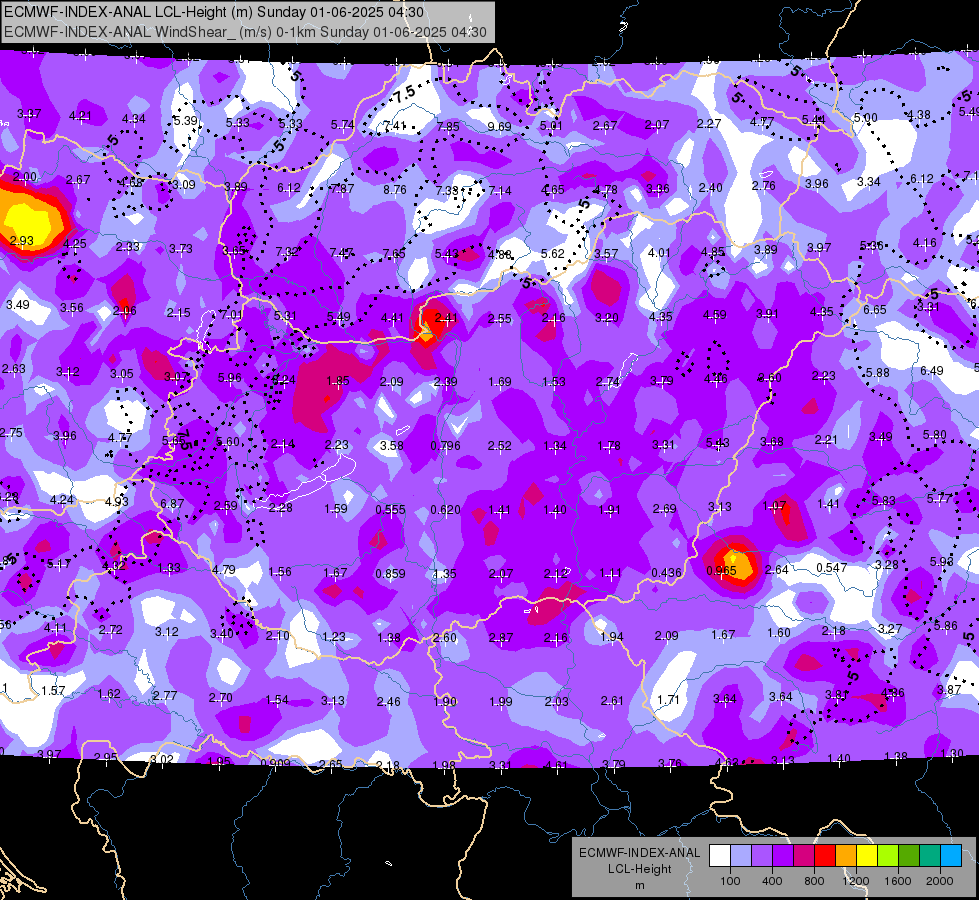This screenshot has height=900, width=979.
Task: Click the grid value '1.71'
Action: click(668, 699)
